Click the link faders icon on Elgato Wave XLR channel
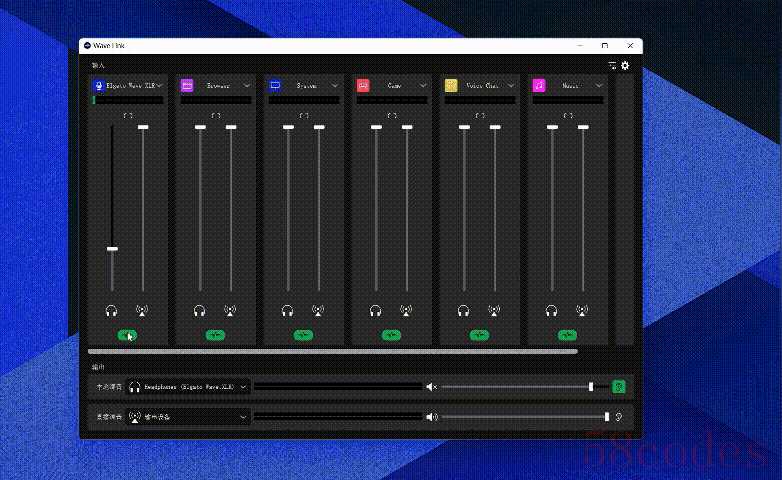 coord(128,115)
